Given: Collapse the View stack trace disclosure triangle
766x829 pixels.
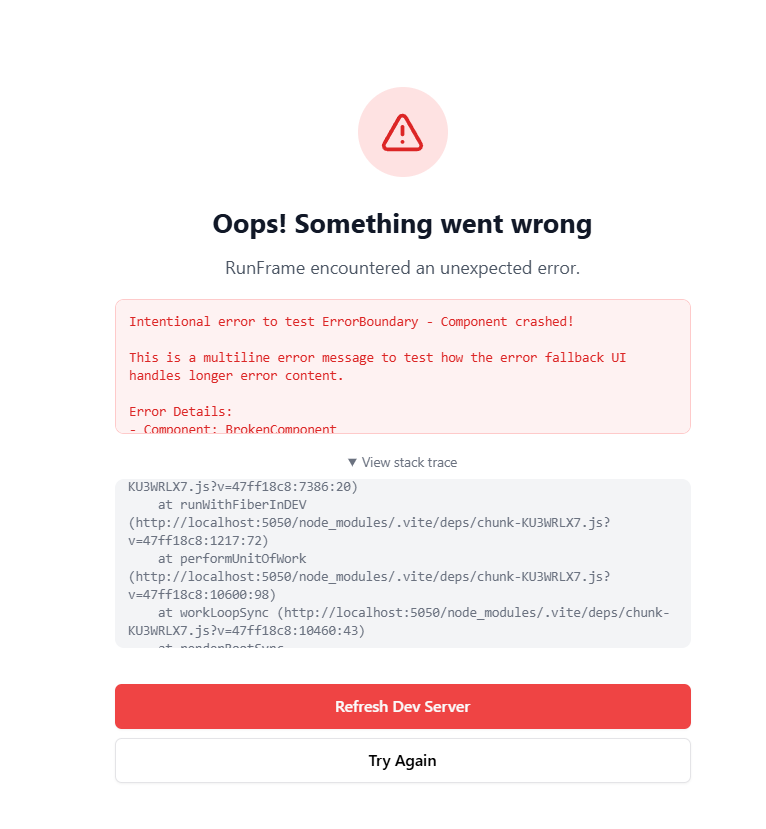Looking at the screenshot, I should click(352, 463).
